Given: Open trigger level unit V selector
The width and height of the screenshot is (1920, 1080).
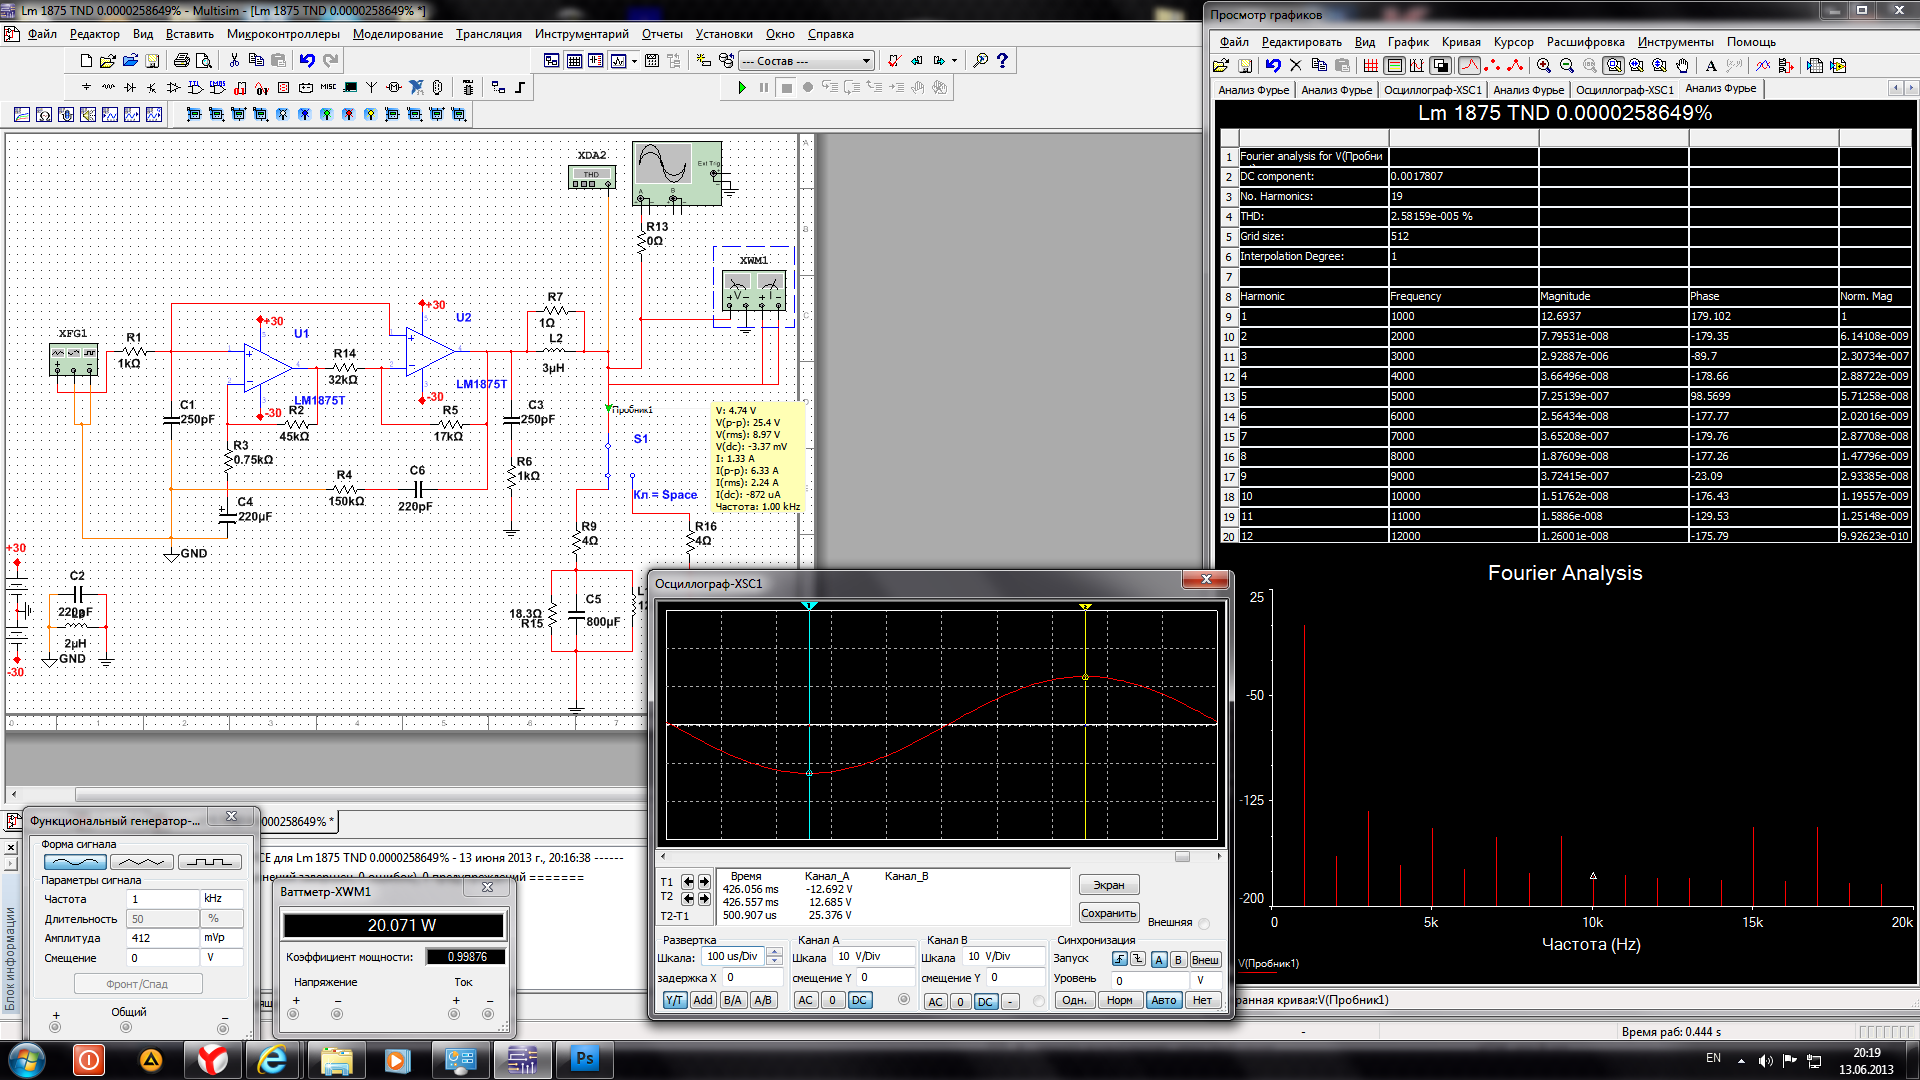Looking at the screenshot, I should coord(1204,980).
